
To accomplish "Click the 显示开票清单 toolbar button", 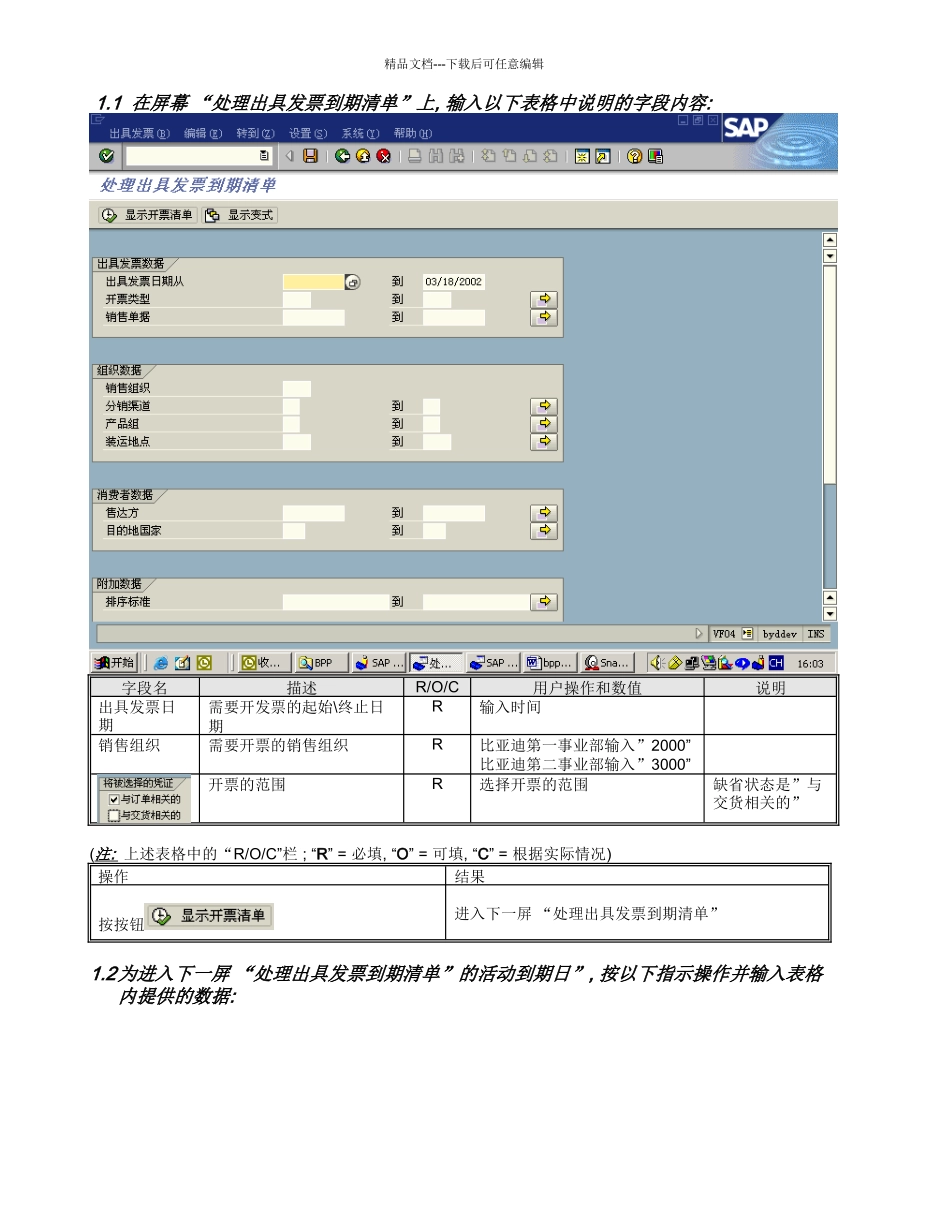I will click(147, 215).
